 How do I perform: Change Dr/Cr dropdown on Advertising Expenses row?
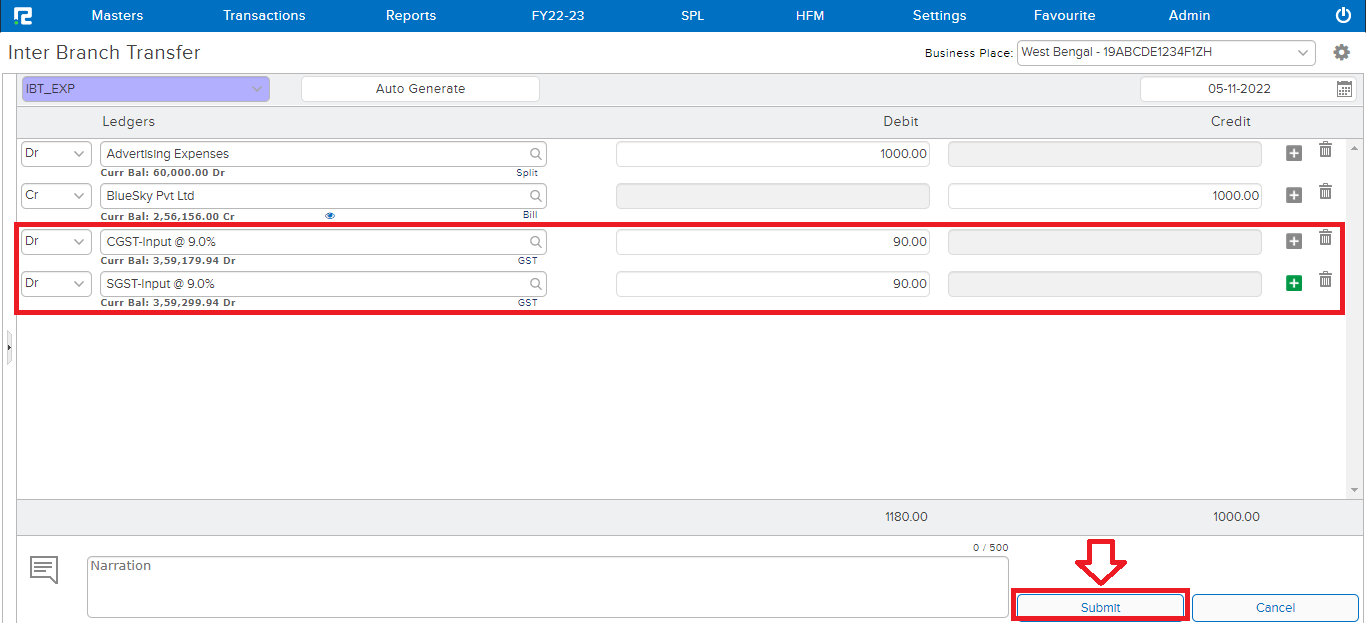pos(57,154)
